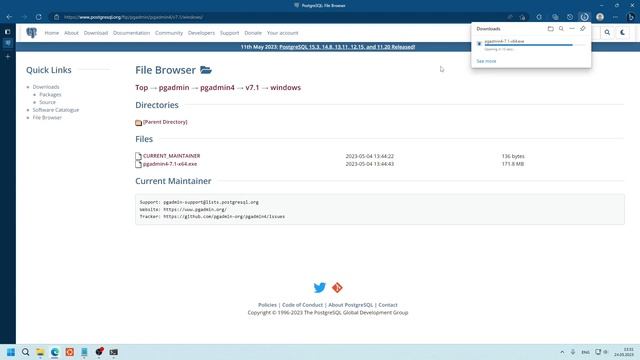Open the Developers menu item
Viewport: 640px width, 360px height.
coord(201,33)
